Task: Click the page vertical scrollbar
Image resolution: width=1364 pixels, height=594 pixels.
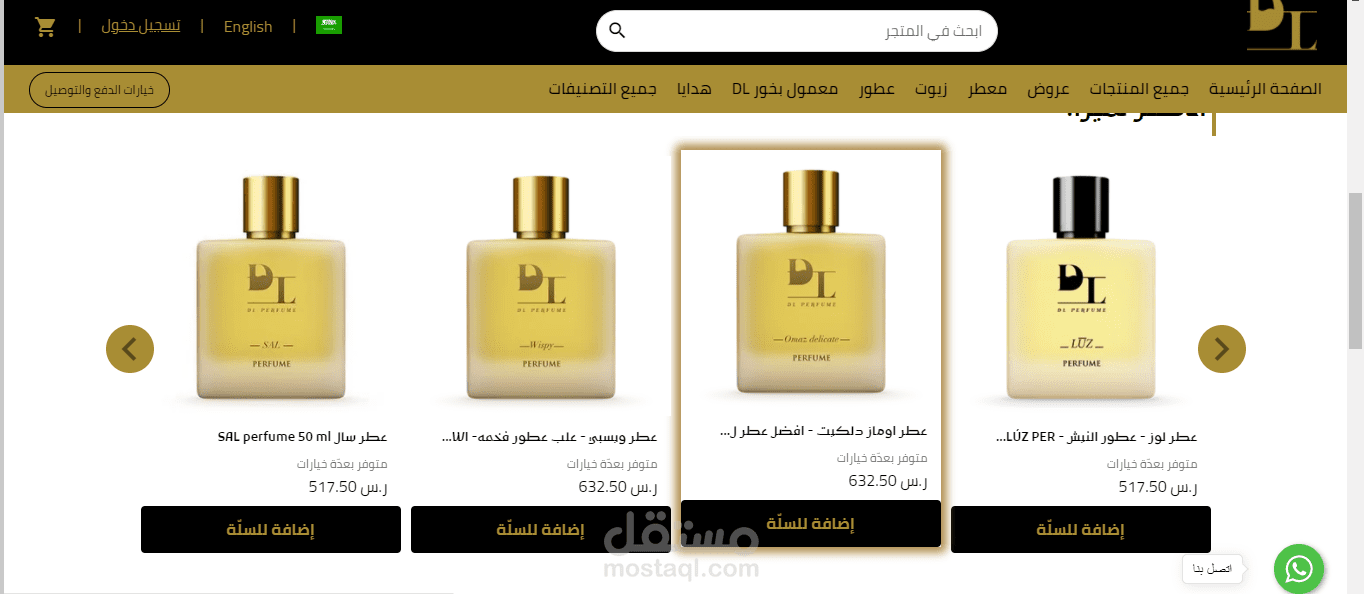Action: point(1355,270)
